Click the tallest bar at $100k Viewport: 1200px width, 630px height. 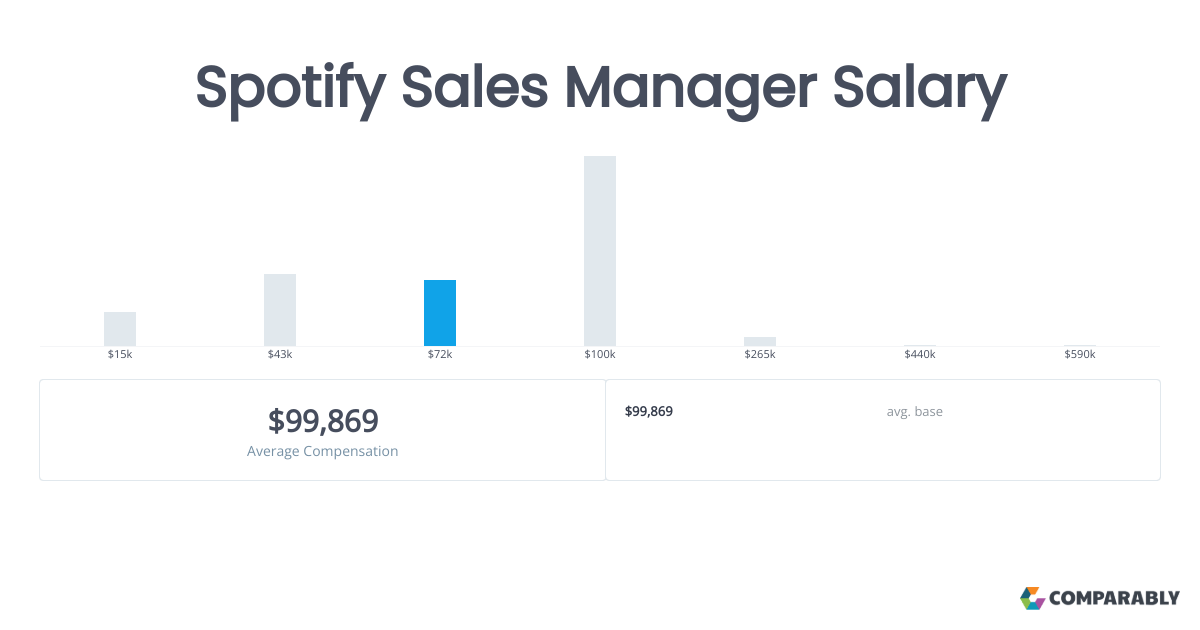point(600,251)
